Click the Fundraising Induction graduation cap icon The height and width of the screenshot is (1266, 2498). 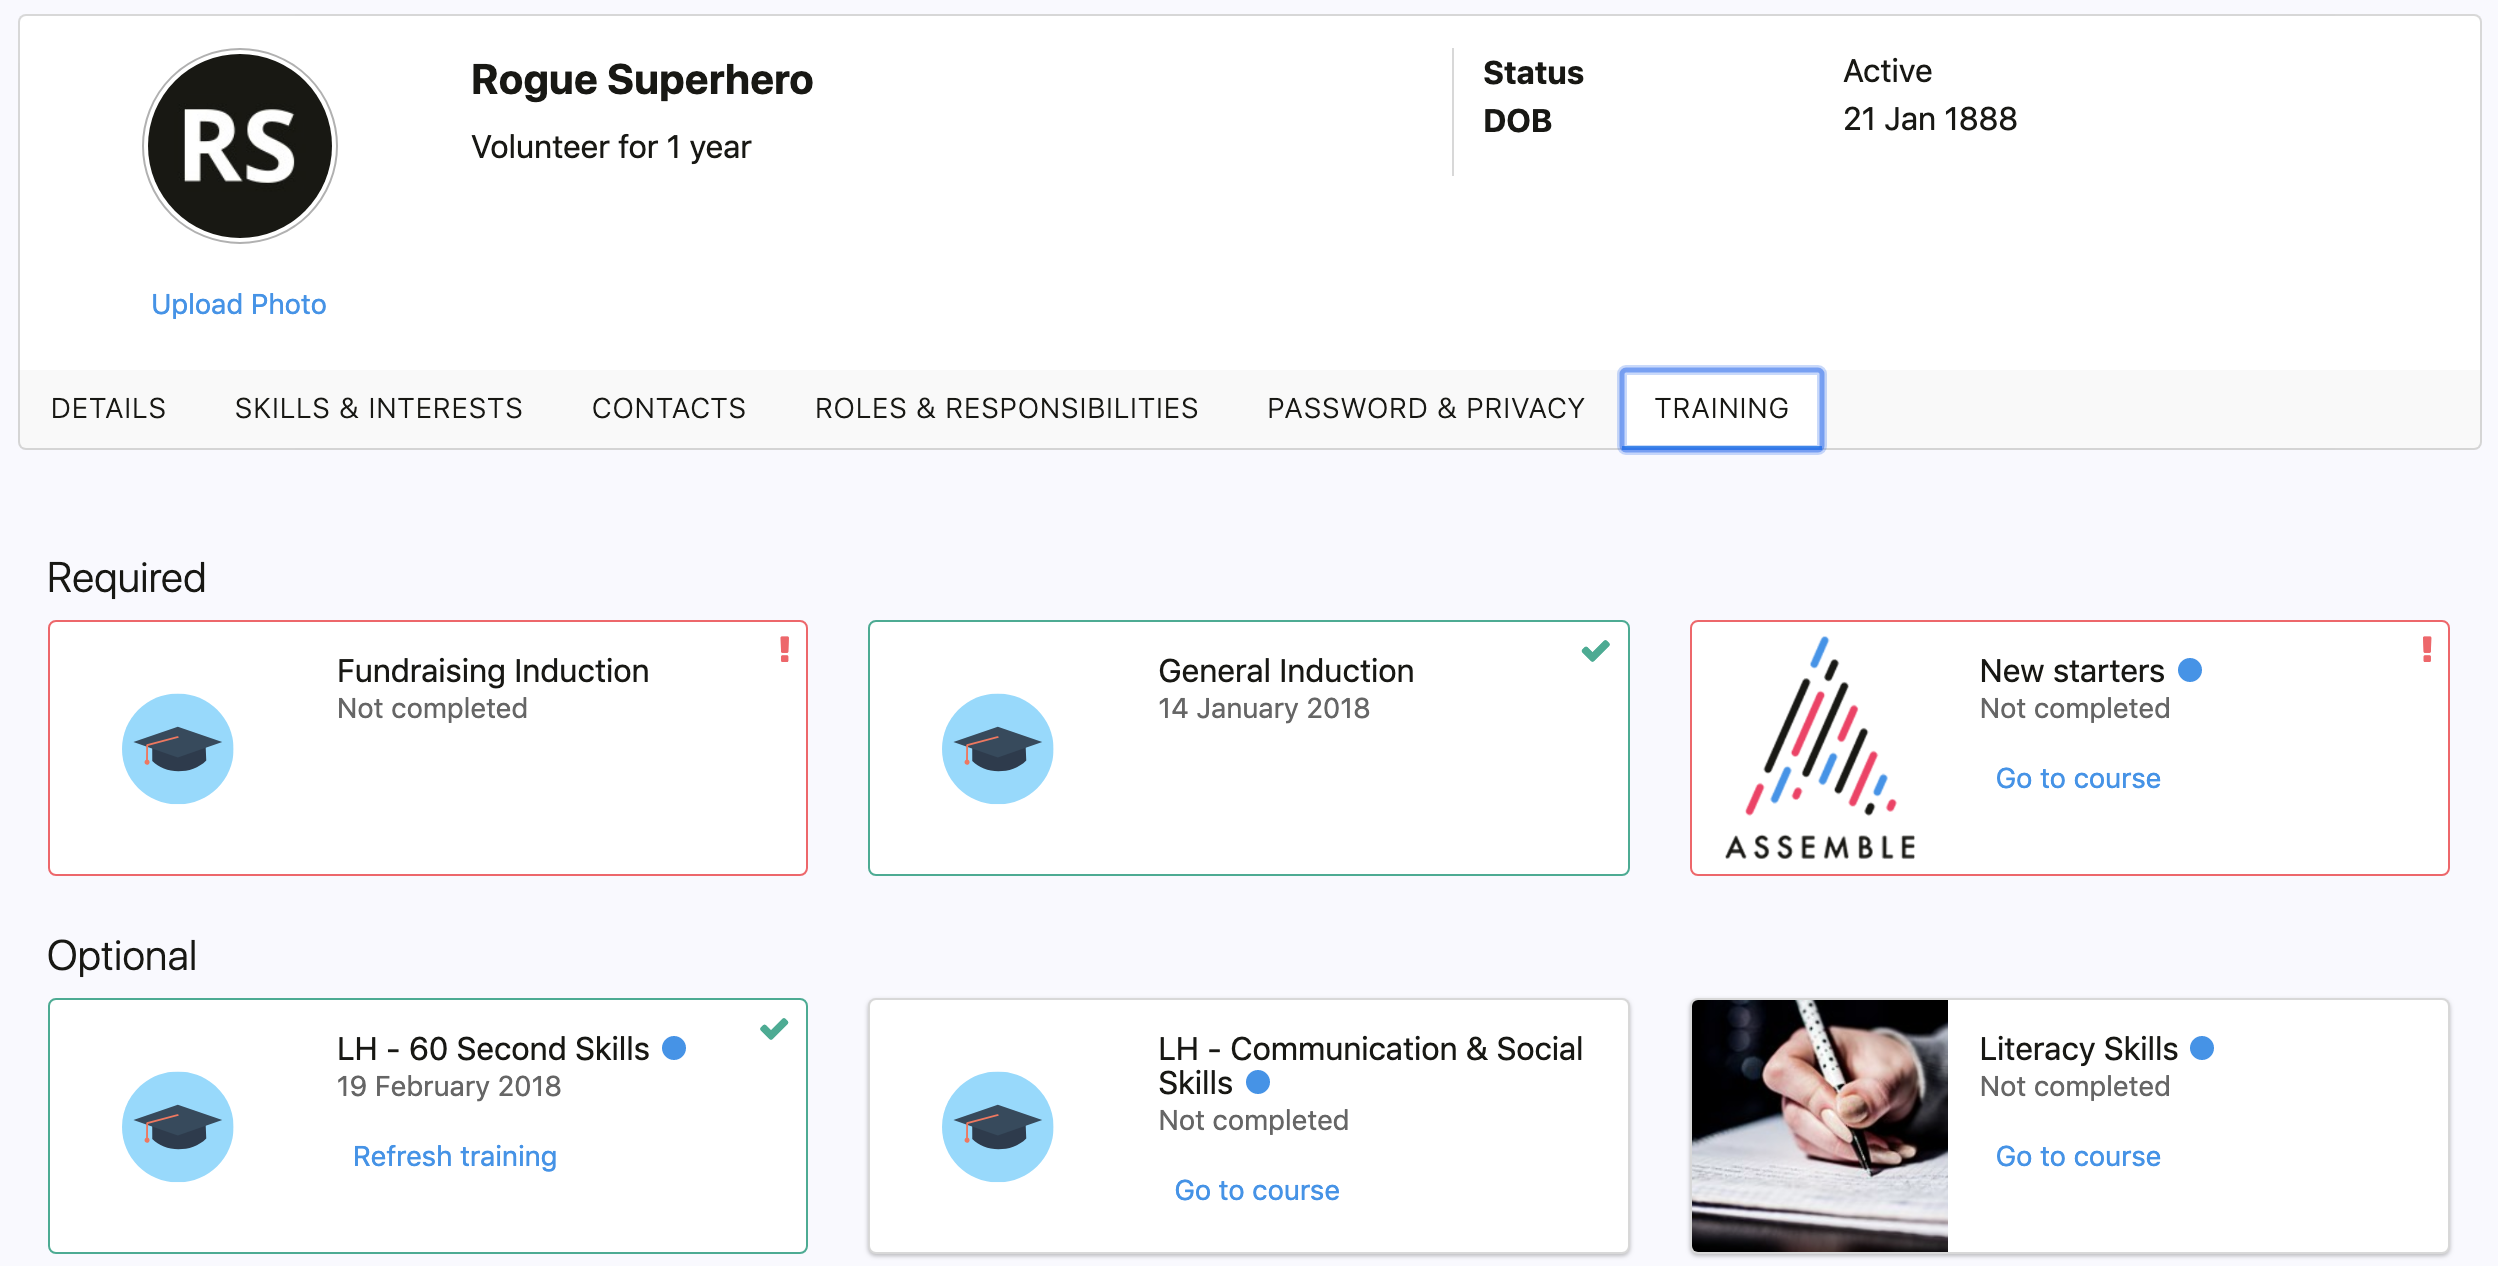click(x=178, y=748)
